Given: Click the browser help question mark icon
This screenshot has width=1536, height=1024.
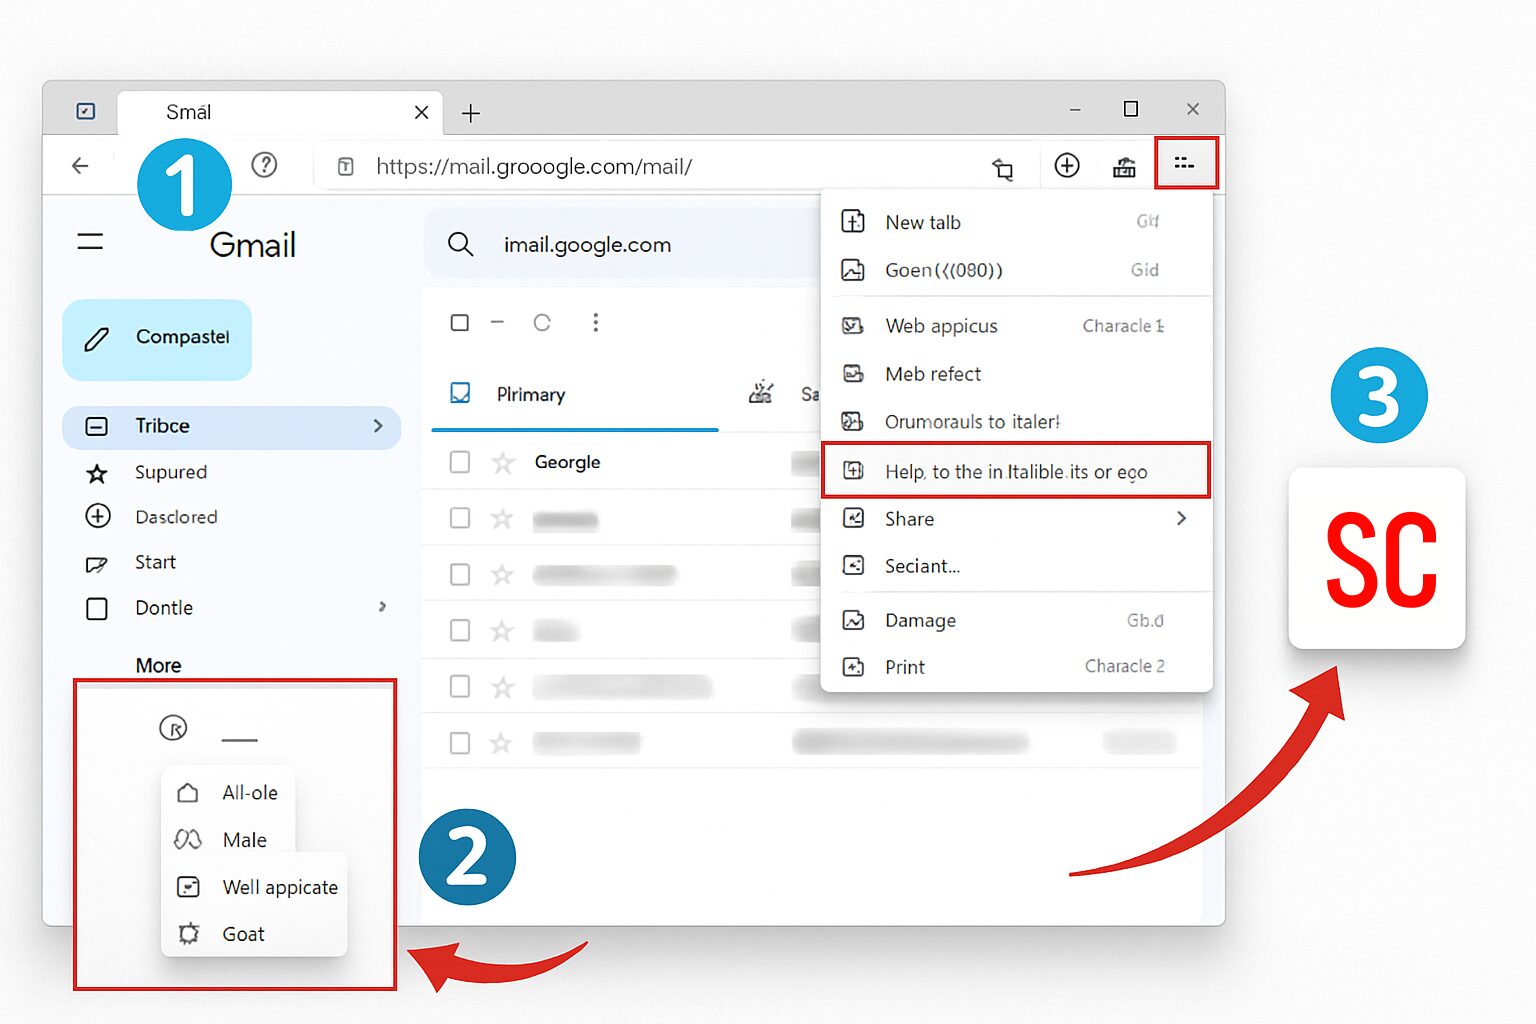Looking at the screenshot, I should tap(264, 165).
